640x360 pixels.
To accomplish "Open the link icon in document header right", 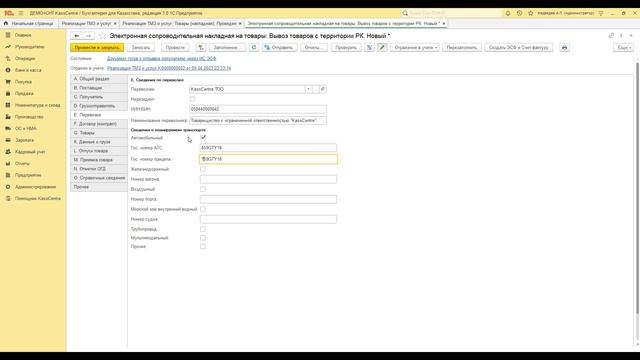I will (611, 36).
